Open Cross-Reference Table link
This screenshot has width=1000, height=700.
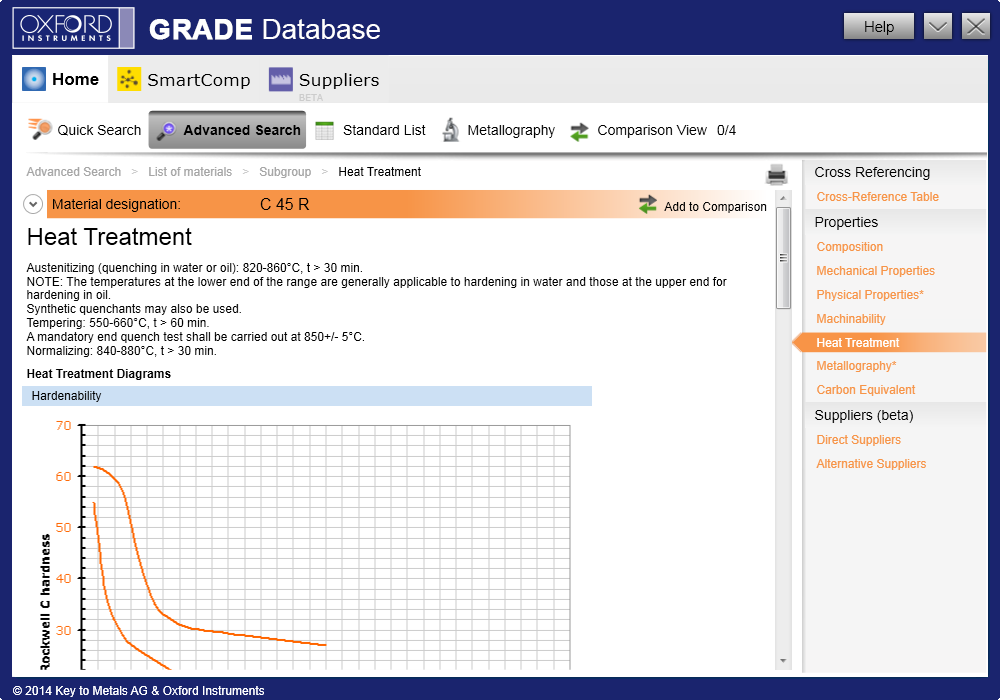click(x=878, y=197)
